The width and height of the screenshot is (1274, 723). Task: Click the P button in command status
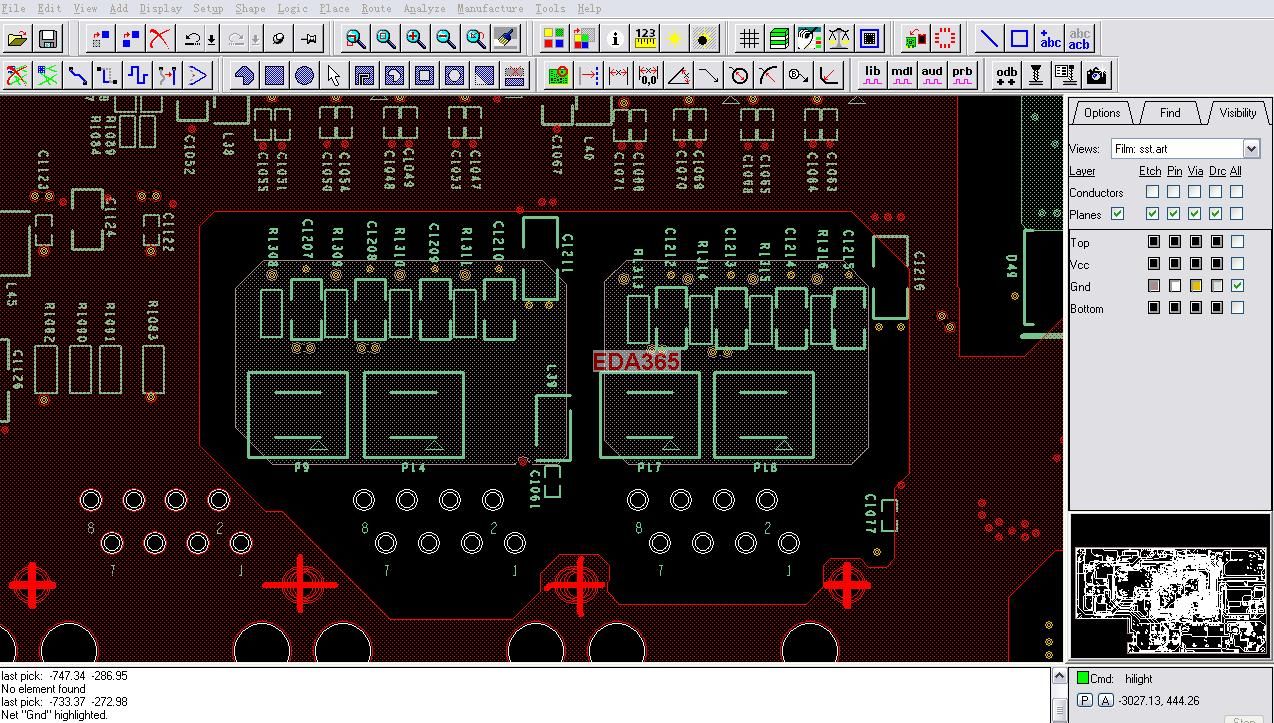(1084, 701)
